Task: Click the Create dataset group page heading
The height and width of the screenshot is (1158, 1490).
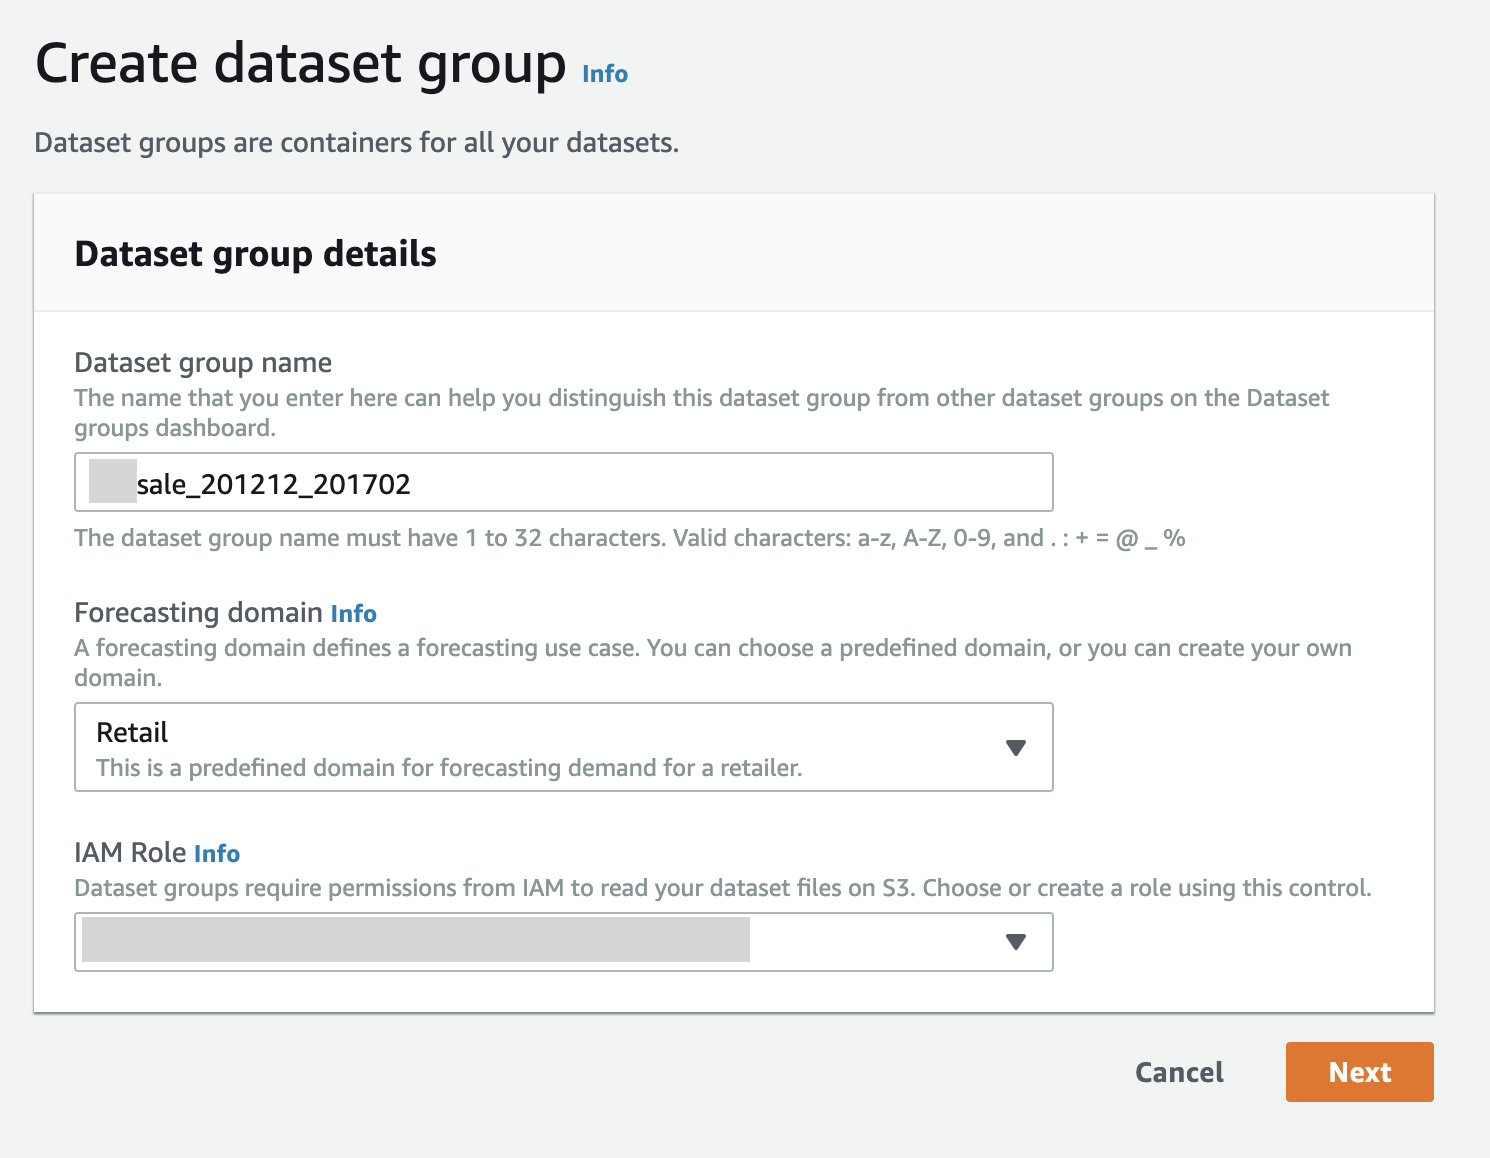Action: [x=300, y=64]
